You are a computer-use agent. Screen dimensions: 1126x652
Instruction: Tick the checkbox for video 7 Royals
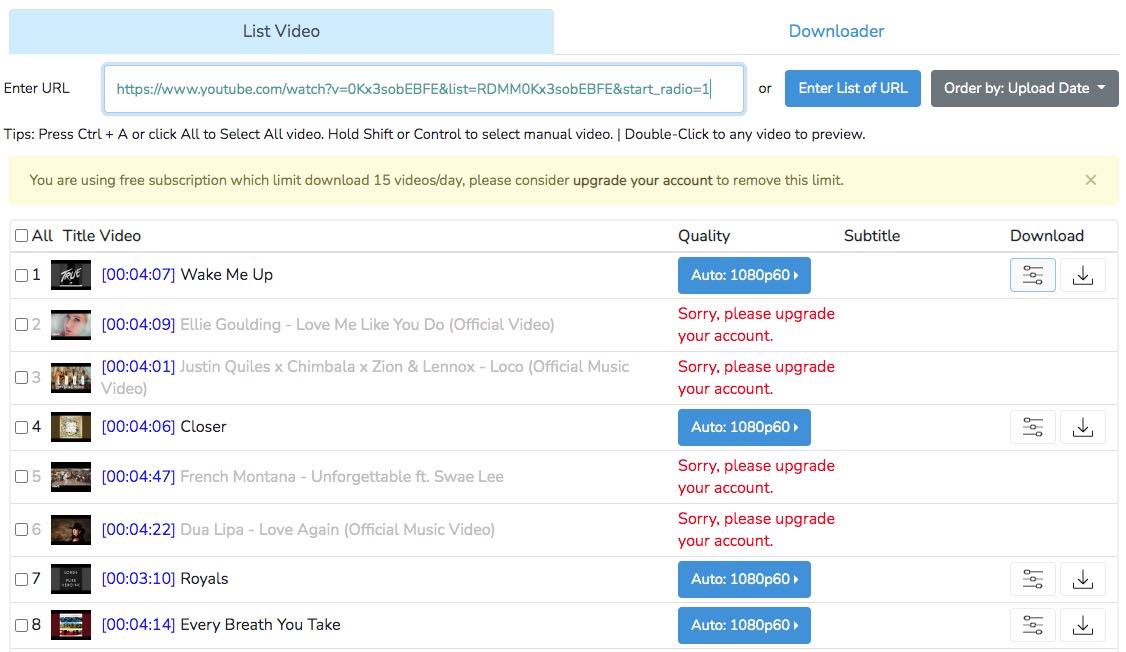(x=22, y=579)
